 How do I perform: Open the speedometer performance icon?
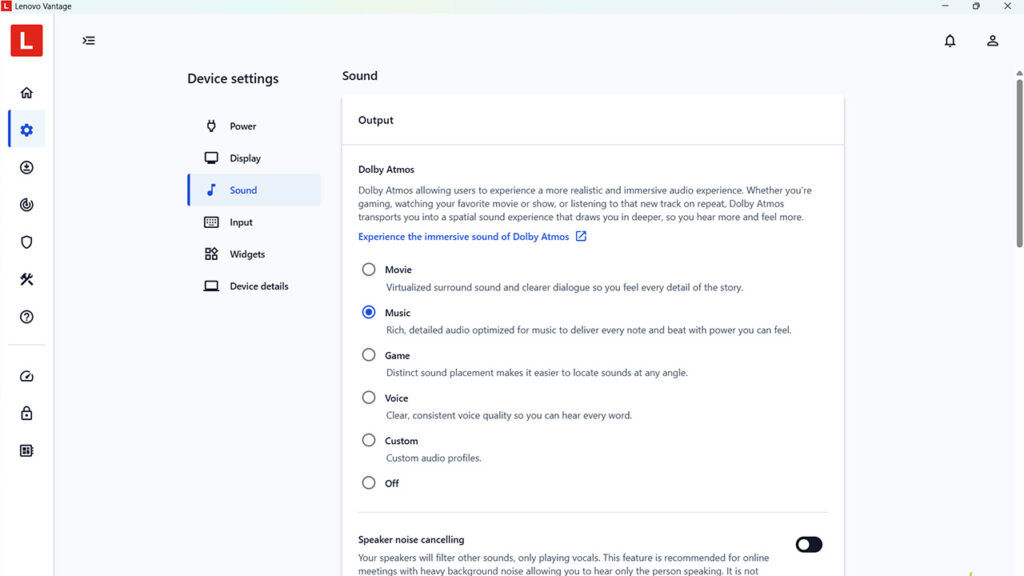pos(27,376)
